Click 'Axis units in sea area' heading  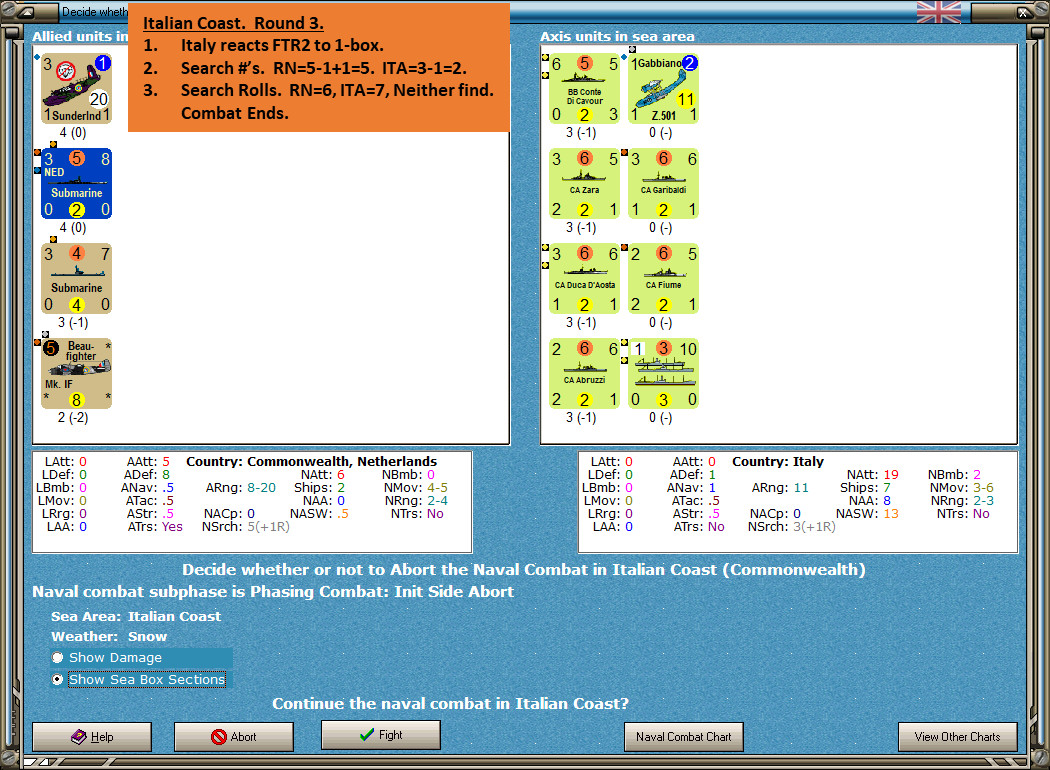(x=617, y=36)
